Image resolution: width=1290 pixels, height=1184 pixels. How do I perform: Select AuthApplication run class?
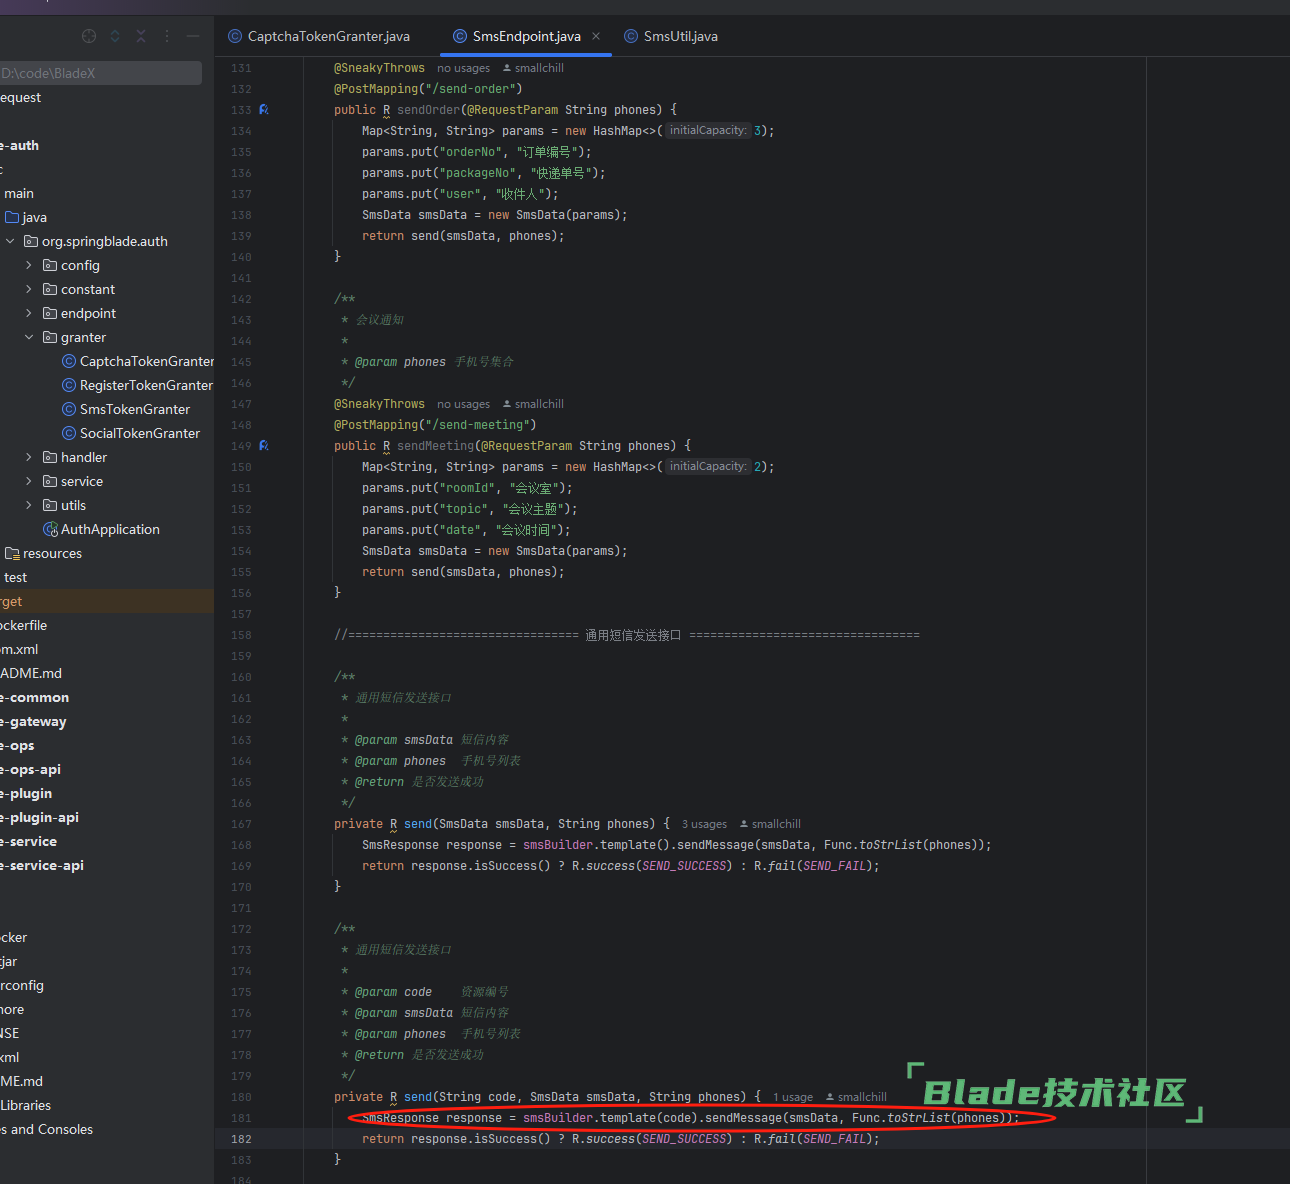tap(110, 529)
